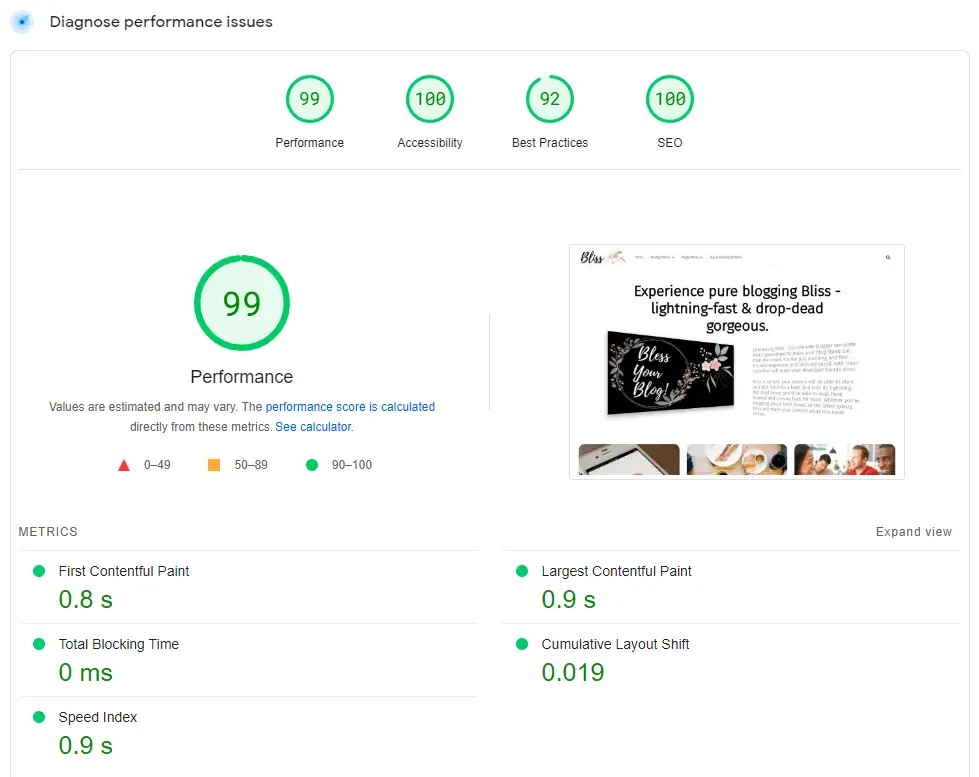Click the 0.9 s Speed Index value
This screenshot has height=777, width=979.
point(86,746)
